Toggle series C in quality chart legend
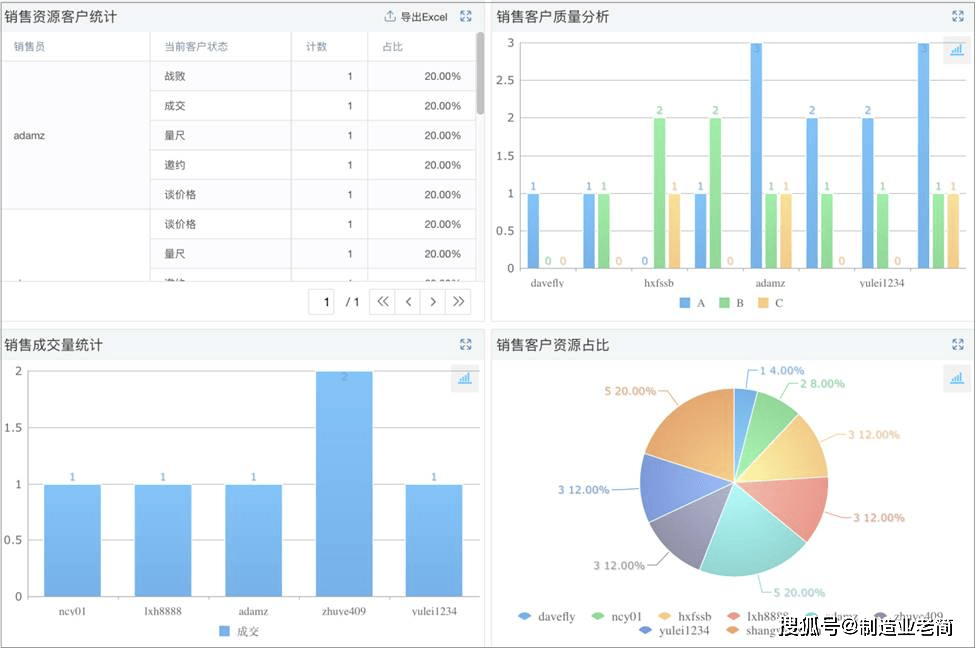The width and height of the screenshot is (975, 648). coord(770,303)
